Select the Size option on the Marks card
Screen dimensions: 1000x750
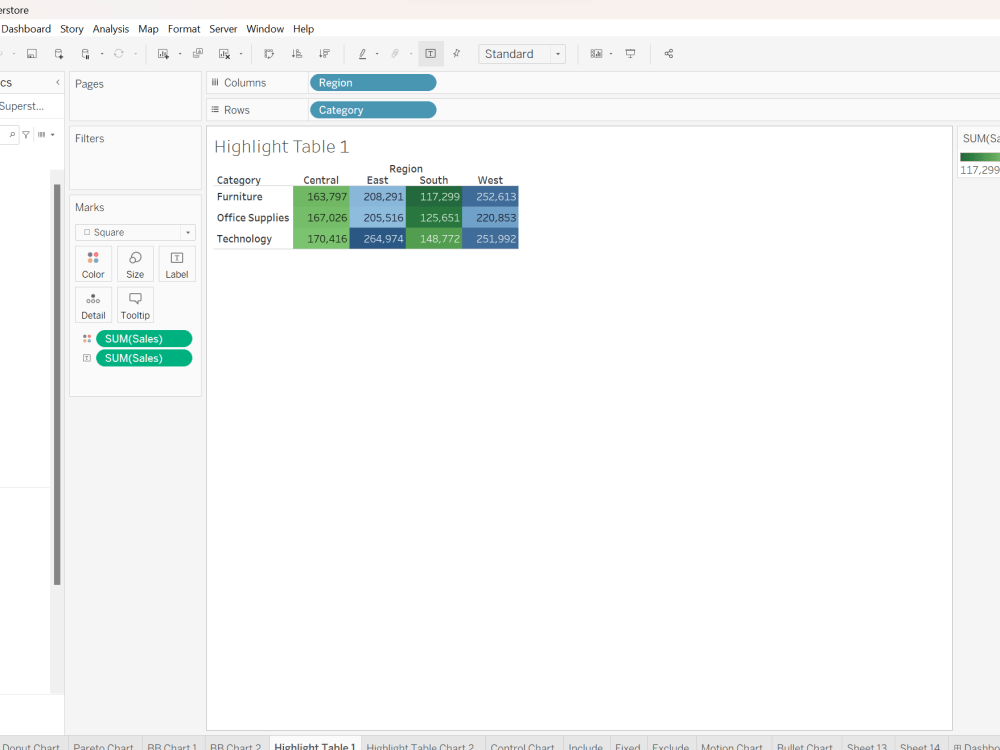(135, 263)
